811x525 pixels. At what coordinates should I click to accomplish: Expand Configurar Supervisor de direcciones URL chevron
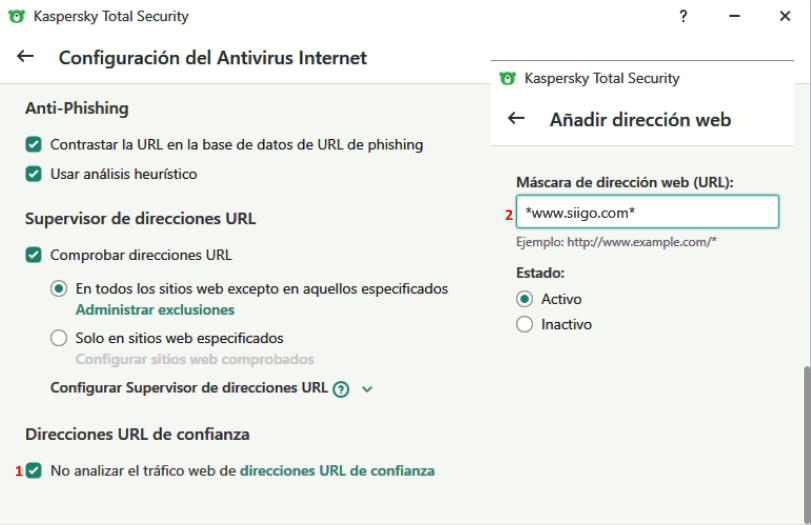[x=367, y=389]
